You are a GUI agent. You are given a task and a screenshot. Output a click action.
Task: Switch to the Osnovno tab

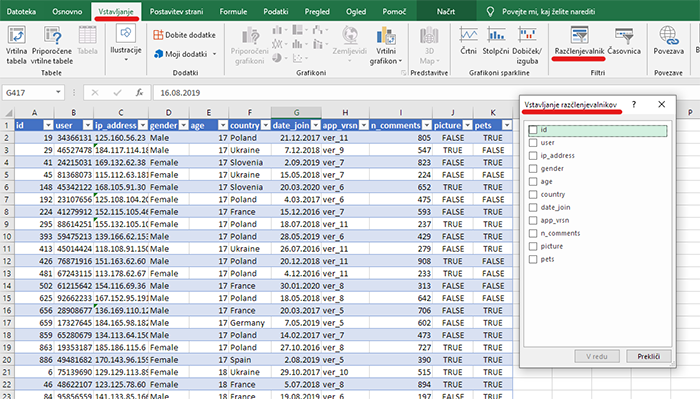pyautogui.click(x=67, y=12)
